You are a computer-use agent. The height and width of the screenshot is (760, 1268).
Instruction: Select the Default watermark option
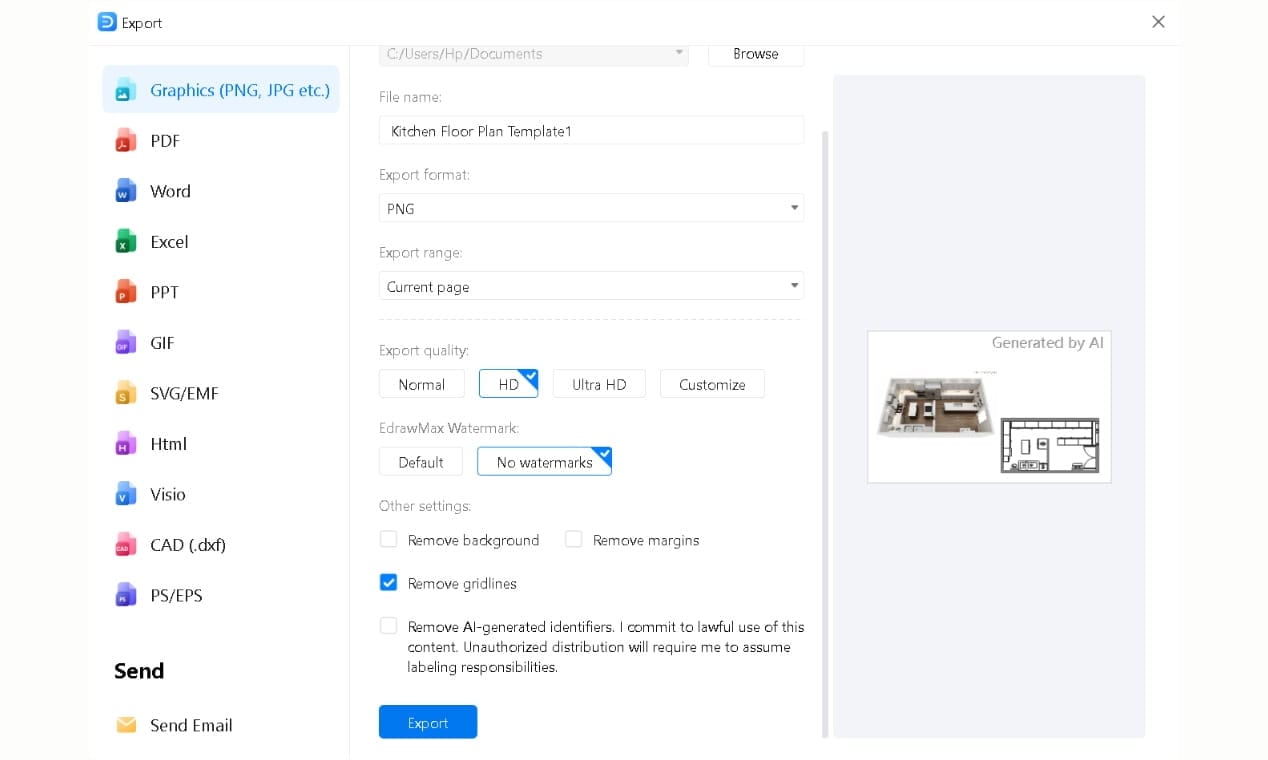tap(420, 461)
